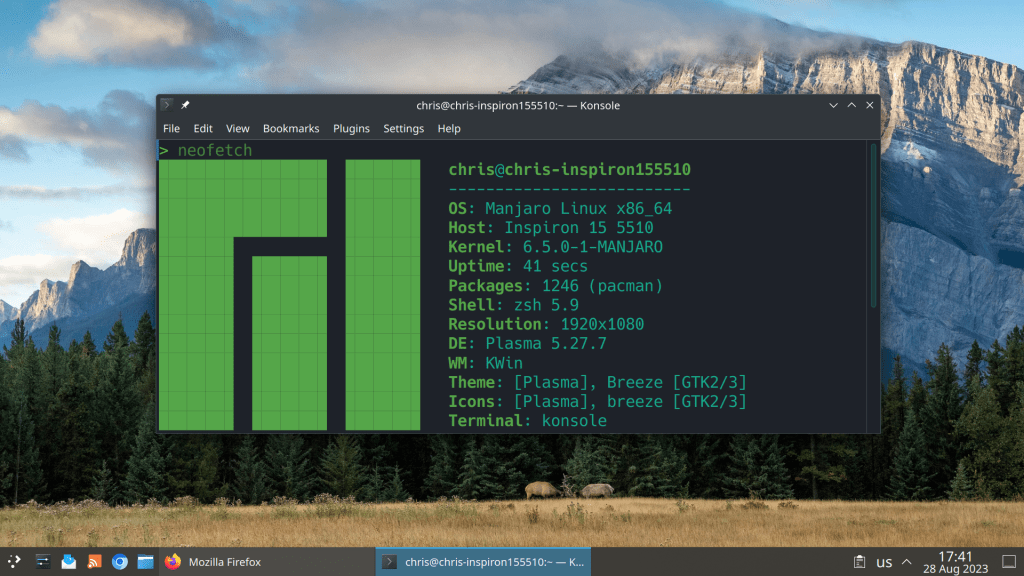Click the Konsole window menu icon
This screenshot has height=576, width=1024.
click(167, 105)
